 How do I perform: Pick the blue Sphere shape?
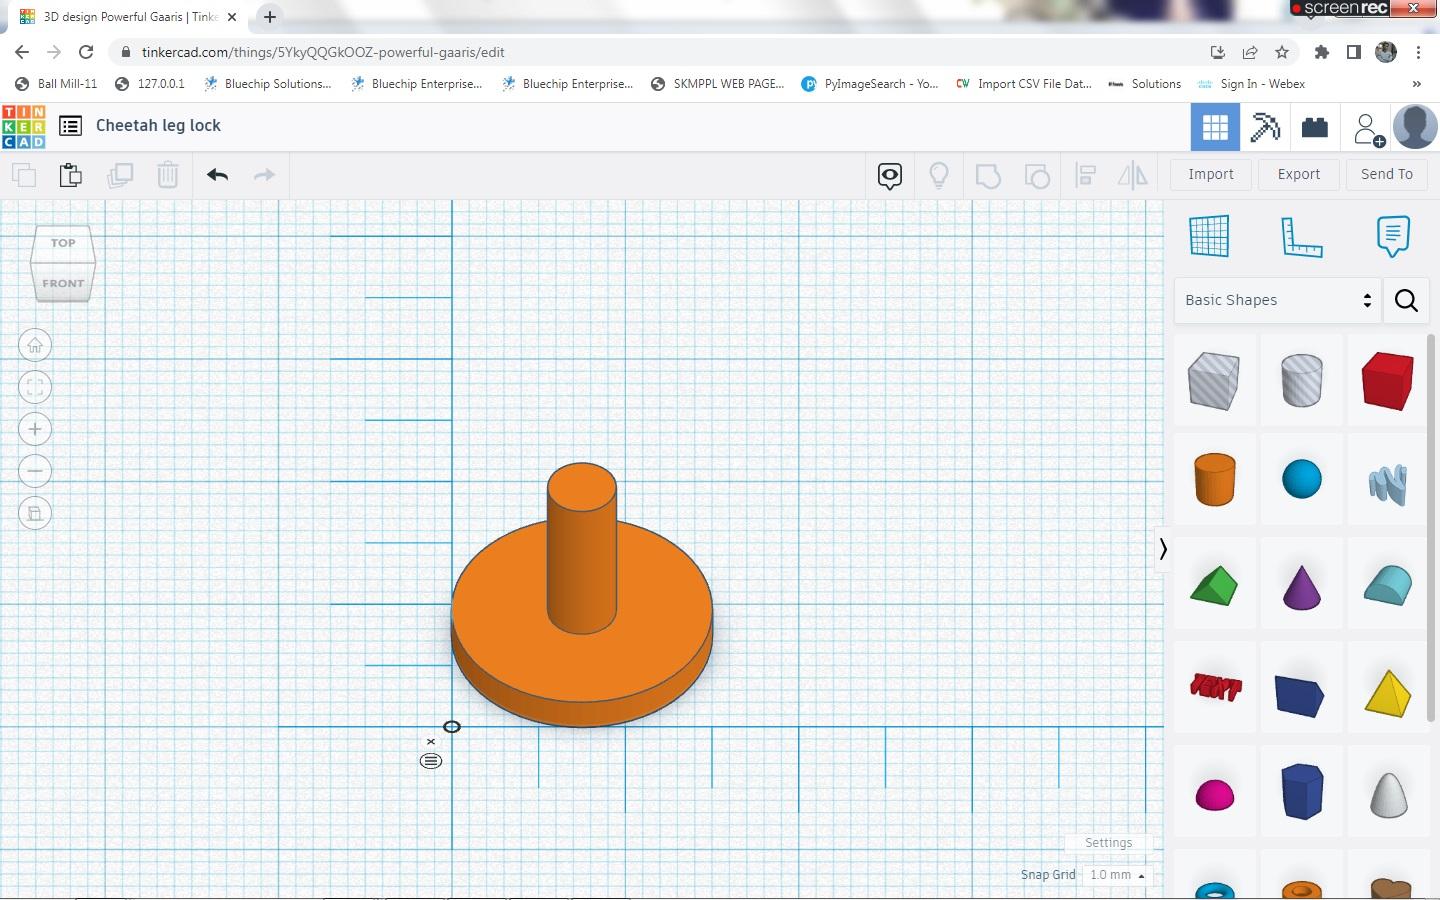tap(1302, 479)
